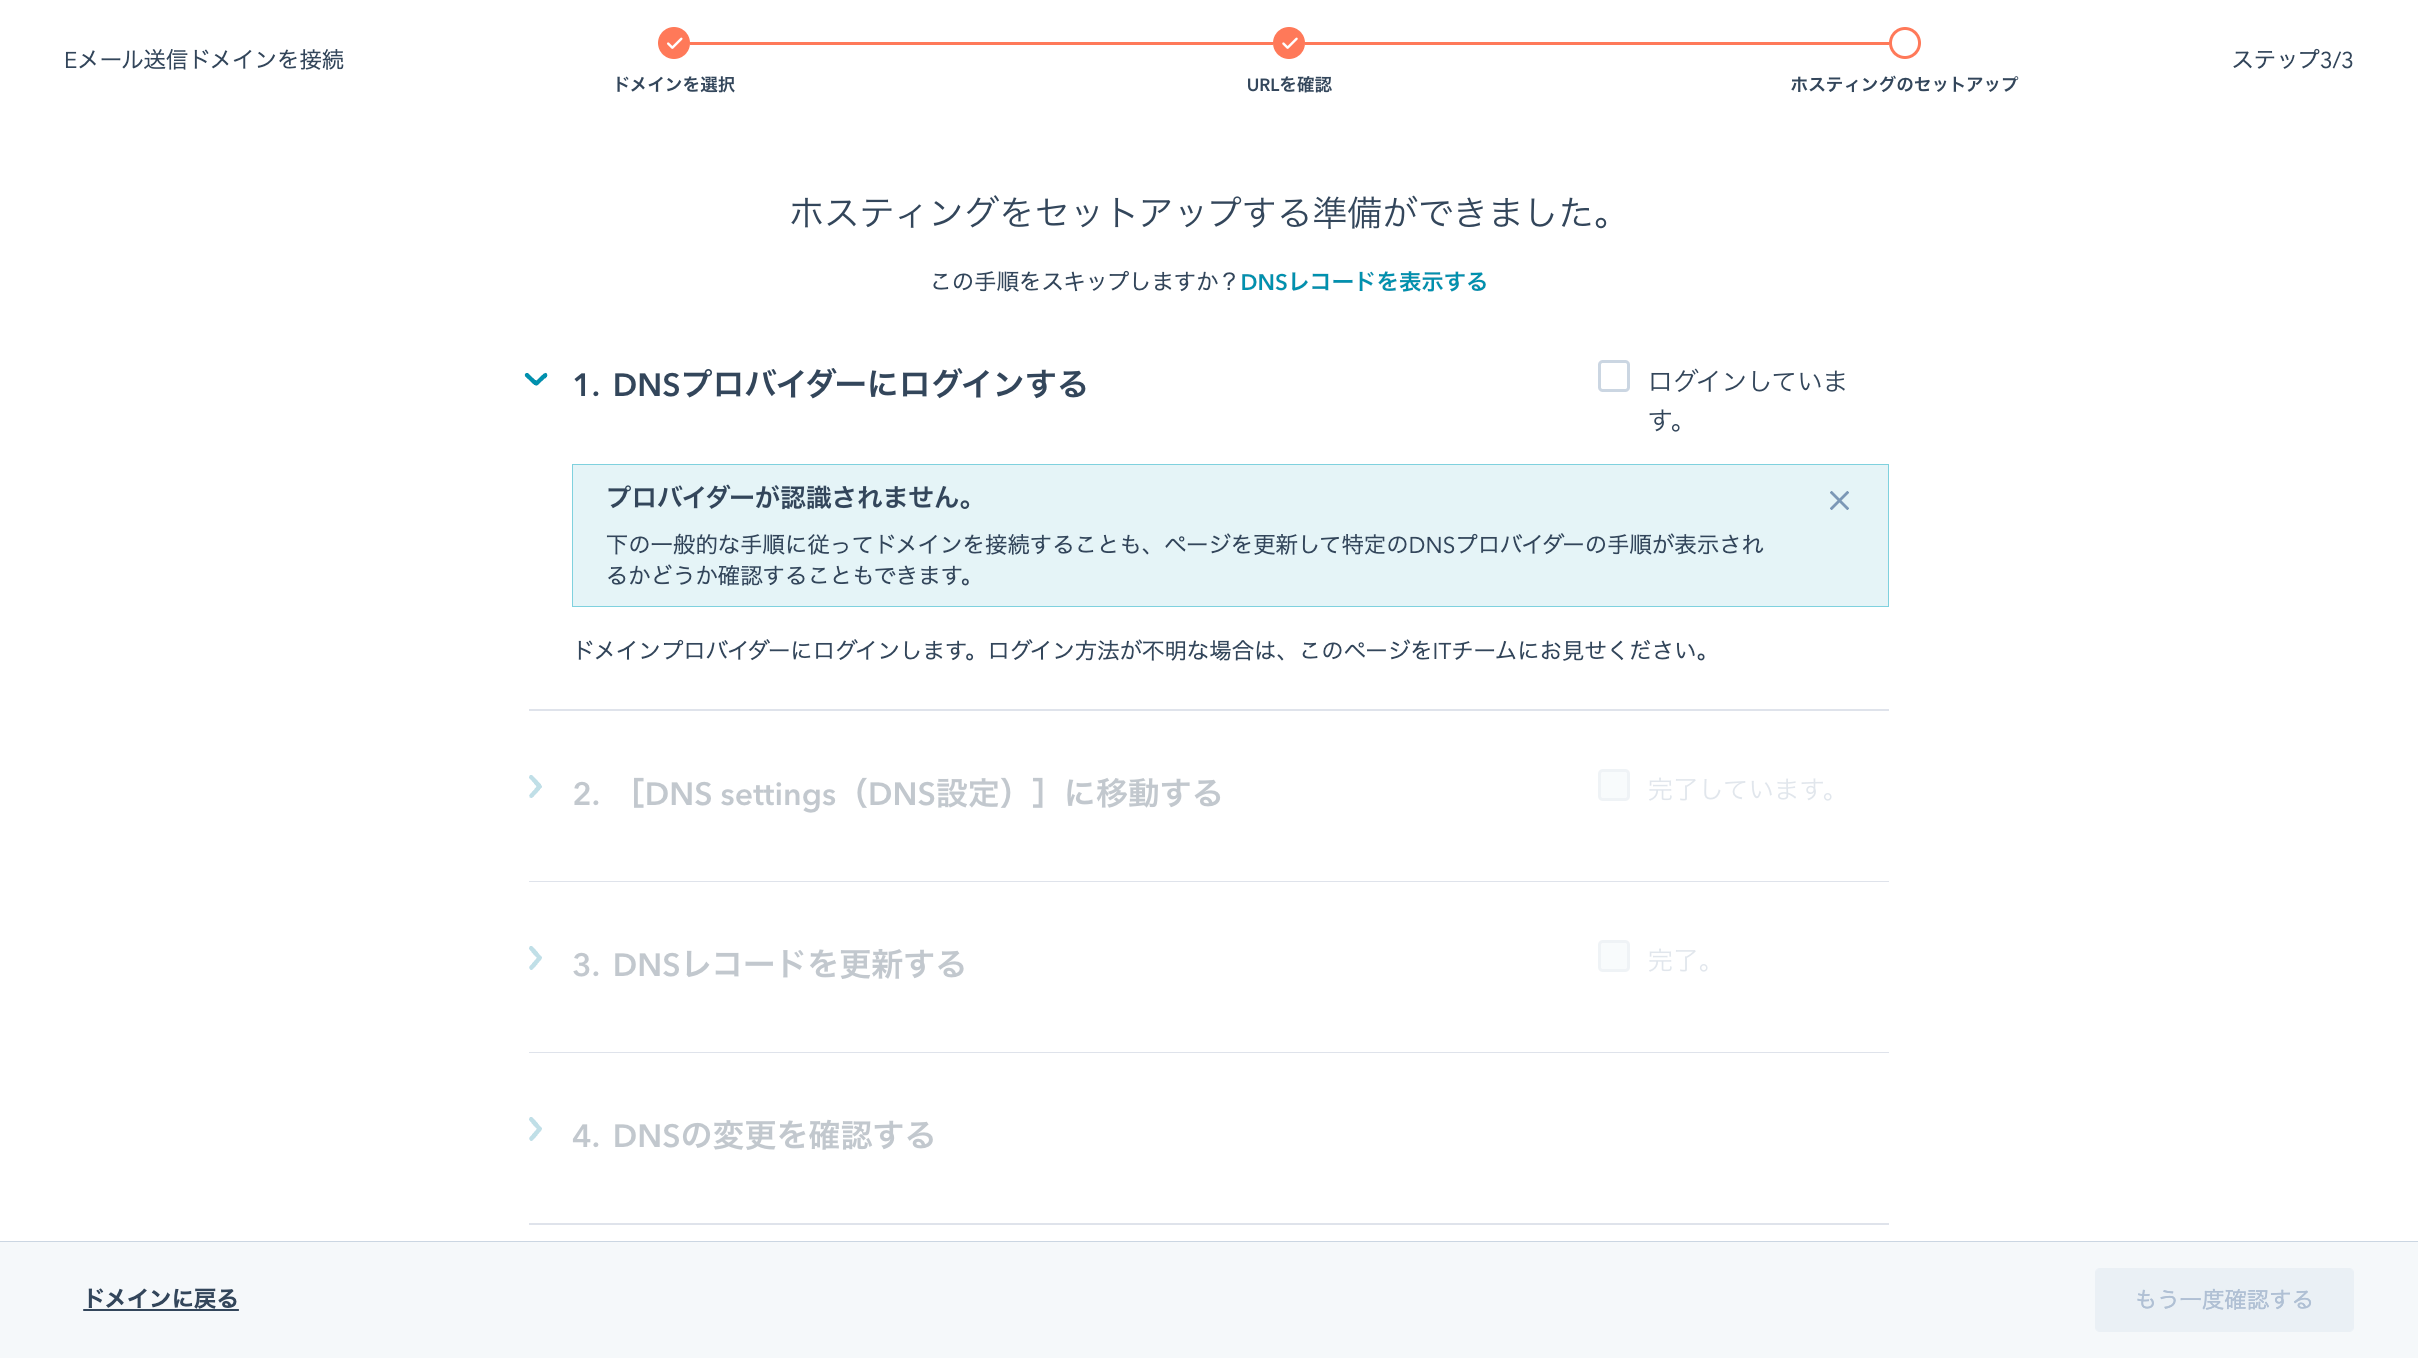Dismiss the プロバイダーが認識されません alert
Image resolution: width=2418 pixels, height=1358 pixels.
(1839, 501)
